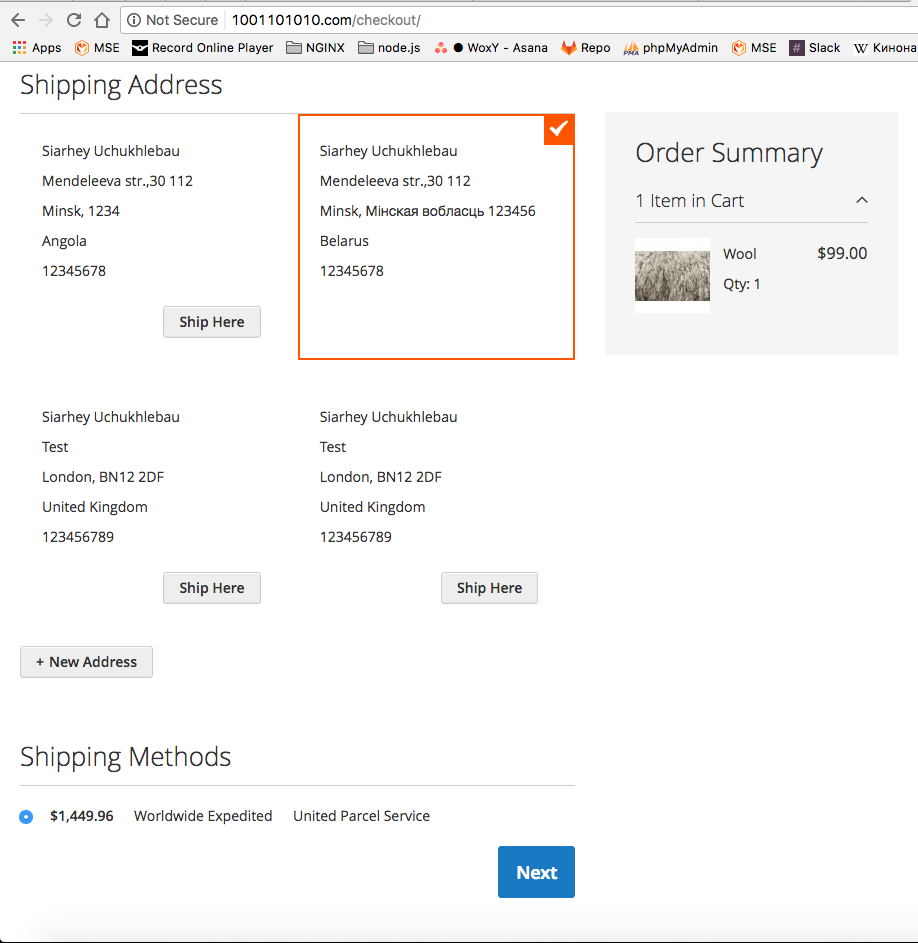
Task: Select the Worldwide Expedited shipping radio button
Action: (x=26, y=817)
